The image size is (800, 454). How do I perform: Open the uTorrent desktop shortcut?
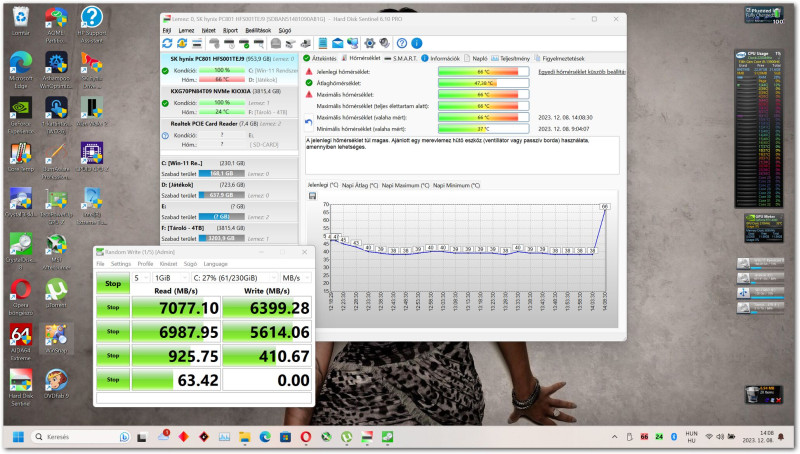point(56,293)
